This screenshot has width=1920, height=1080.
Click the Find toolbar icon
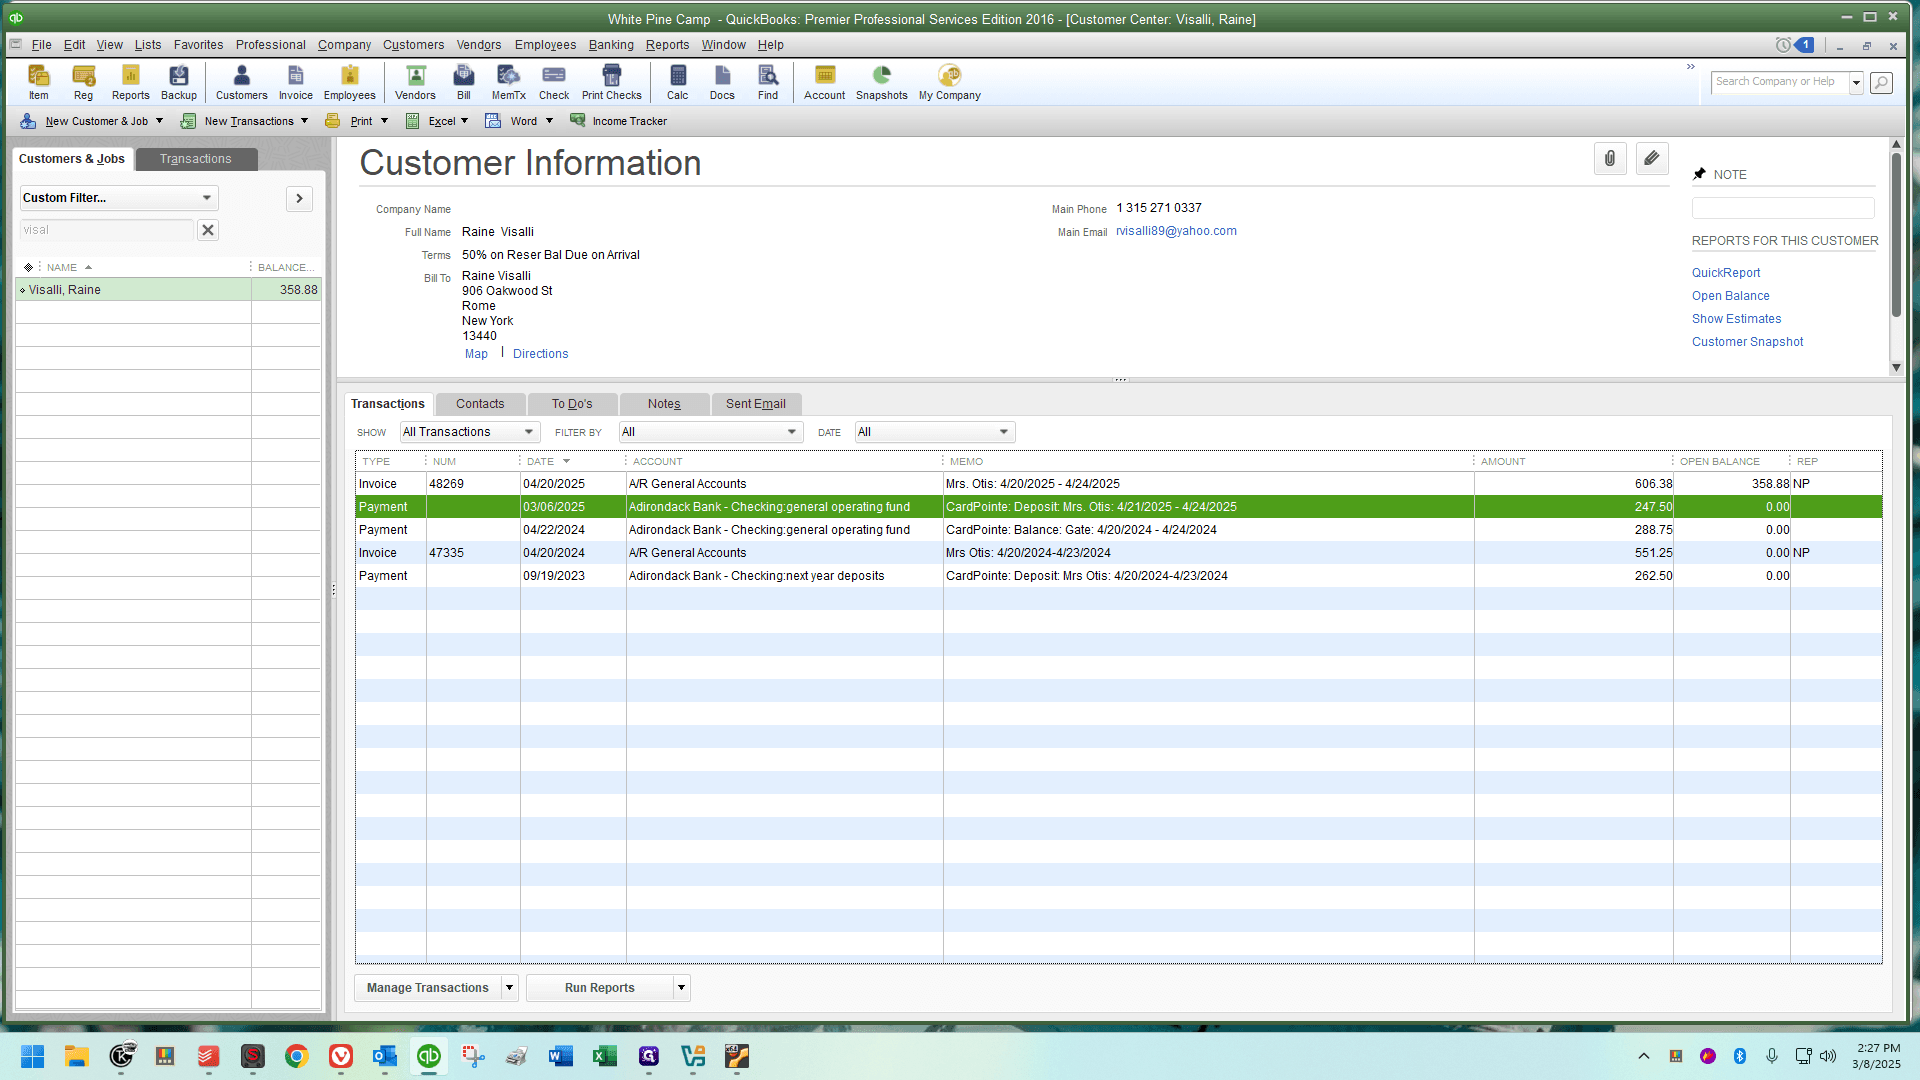click(x=768, y=82)
